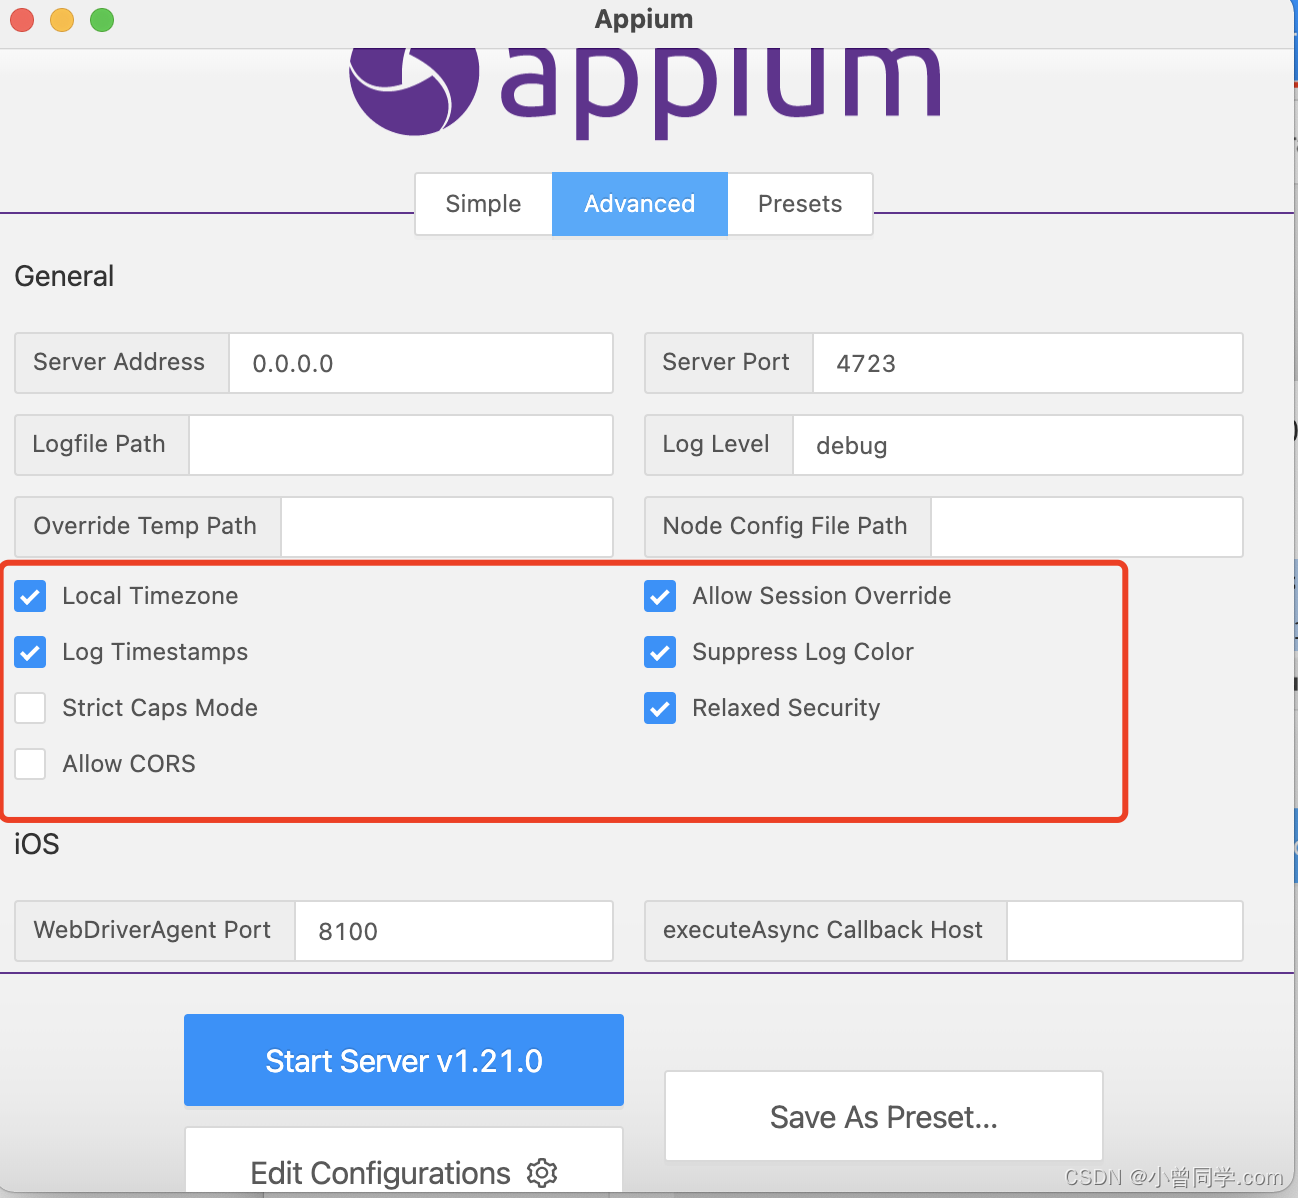This screenshot has width=1298, height=1198.
Task: Uncheck Suppress Log Color checkbox
Action: [660, 652]
